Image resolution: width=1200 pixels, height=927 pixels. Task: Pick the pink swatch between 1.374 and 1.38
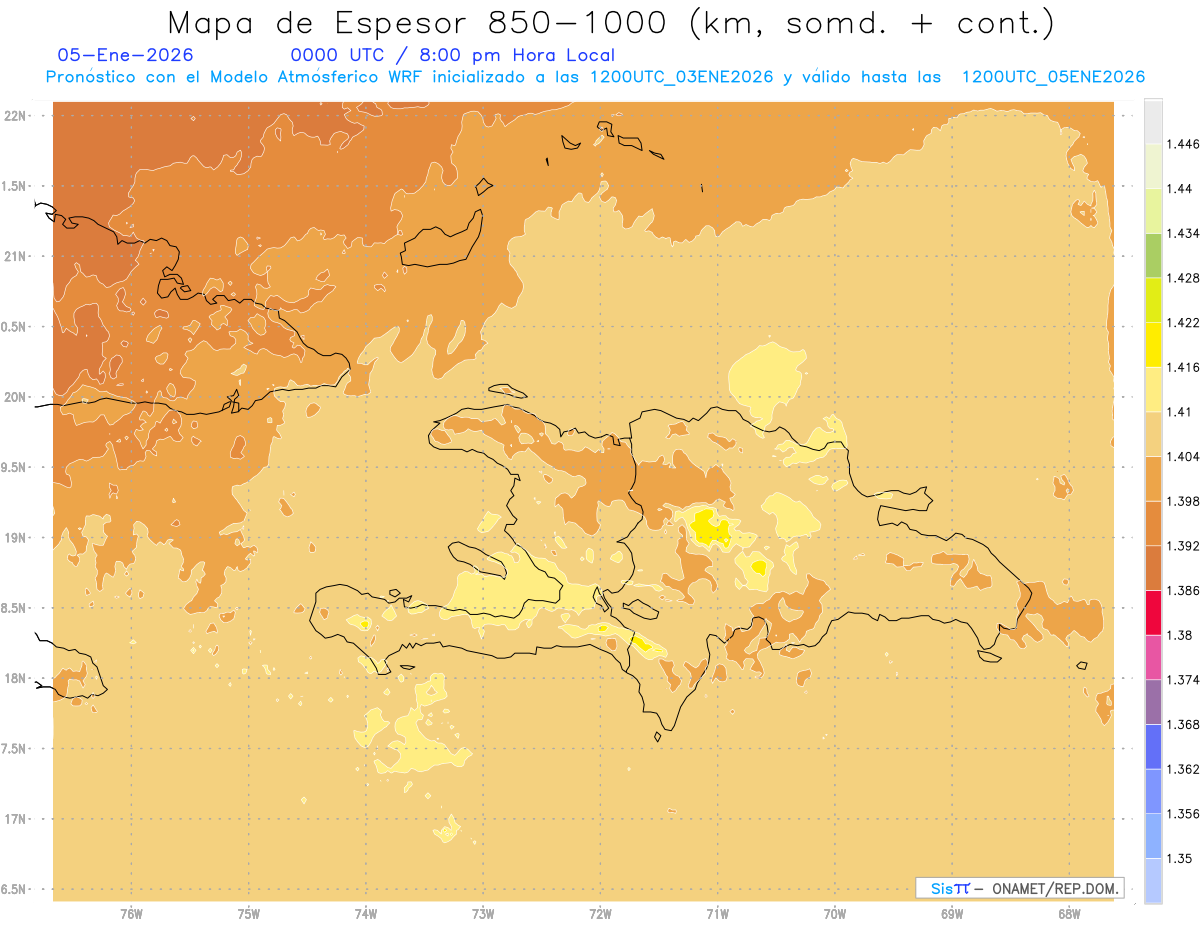[x=1153, y=657]
